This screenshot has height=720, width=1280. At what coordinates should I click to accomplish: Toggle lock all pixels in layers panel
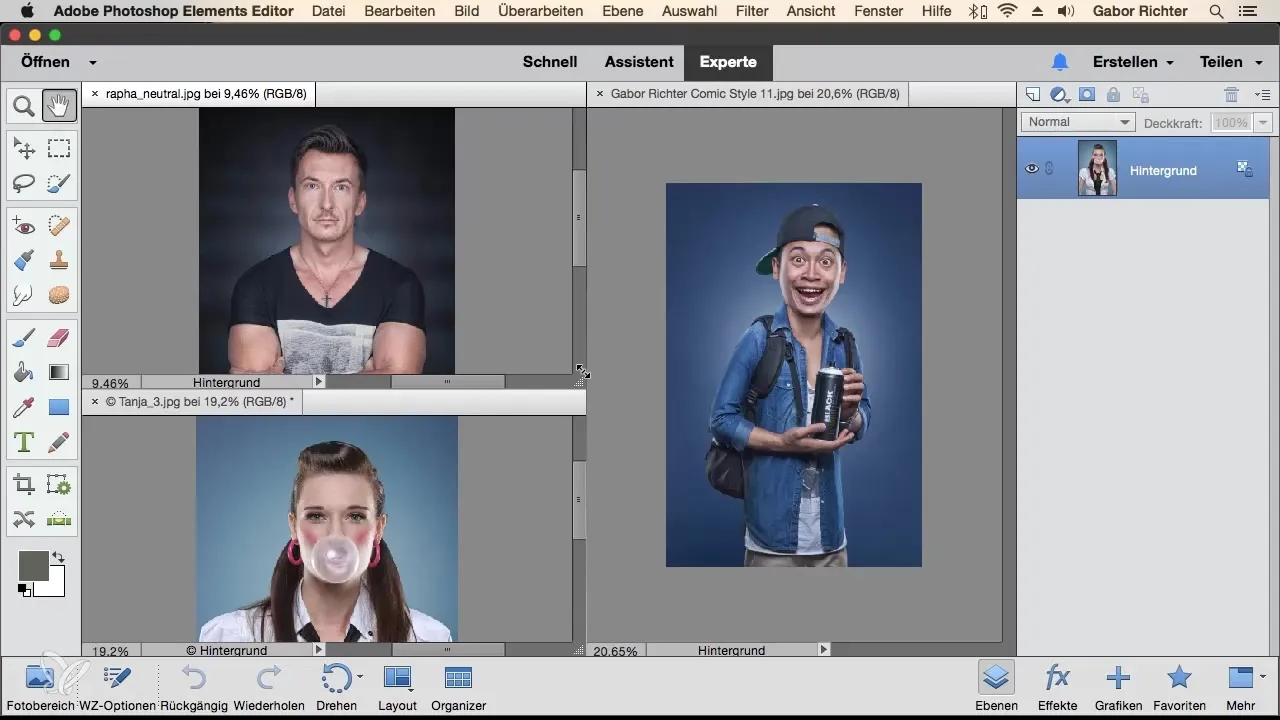(1113, 95)
